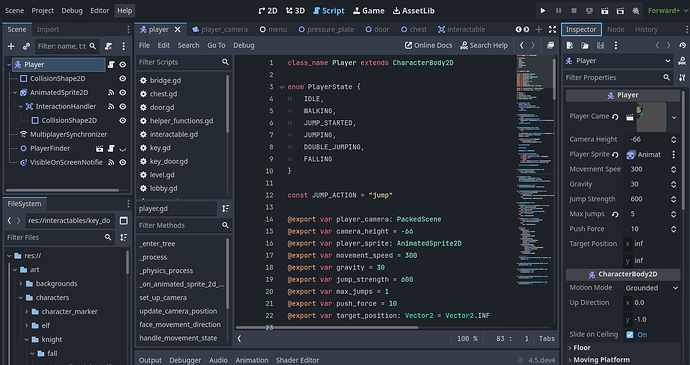Open Online Docs link
This screenshot has height=365, width=690.
428,45
